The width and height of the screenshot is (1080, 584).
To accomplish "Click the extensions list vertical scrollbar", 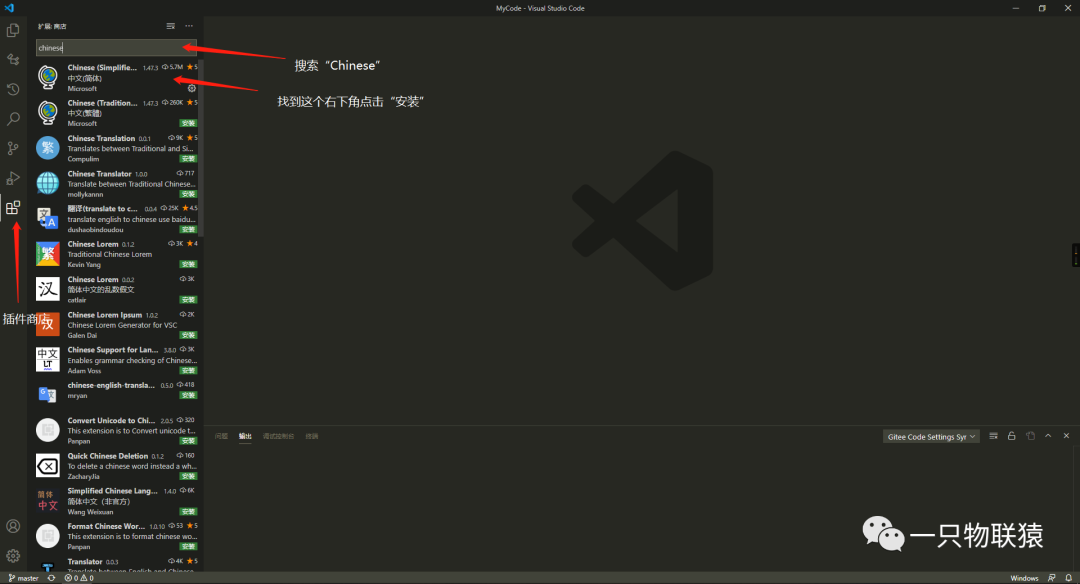I will point(200,148).
